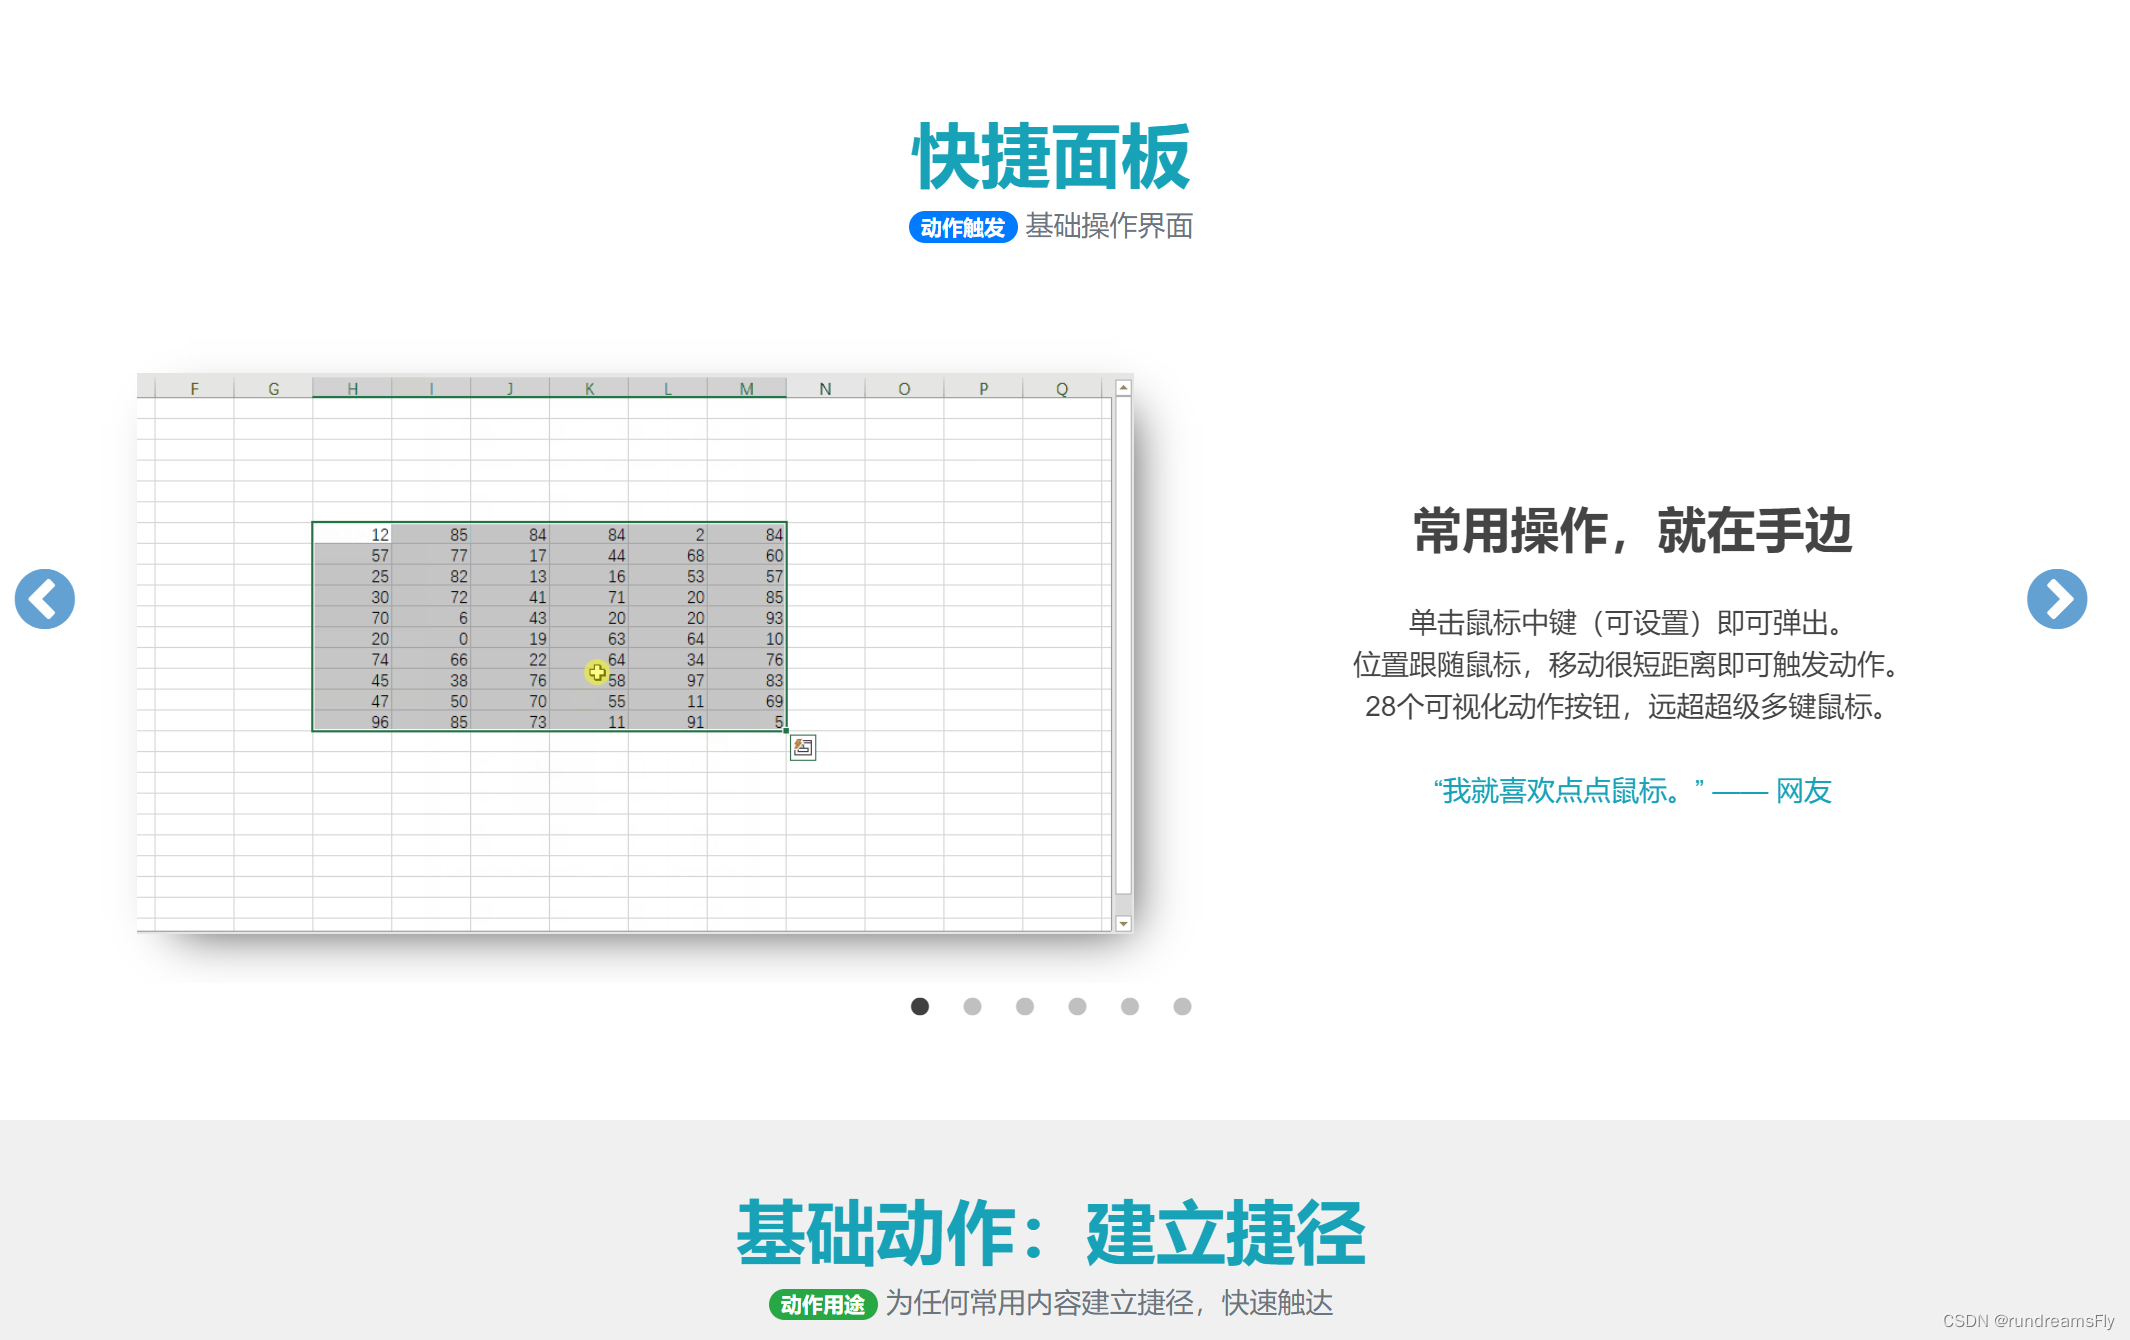Click the line 单击鼠标中键（可设置）即可弹出。
This screenshot has width=2130, height=1340.
tap(1625, 623)
